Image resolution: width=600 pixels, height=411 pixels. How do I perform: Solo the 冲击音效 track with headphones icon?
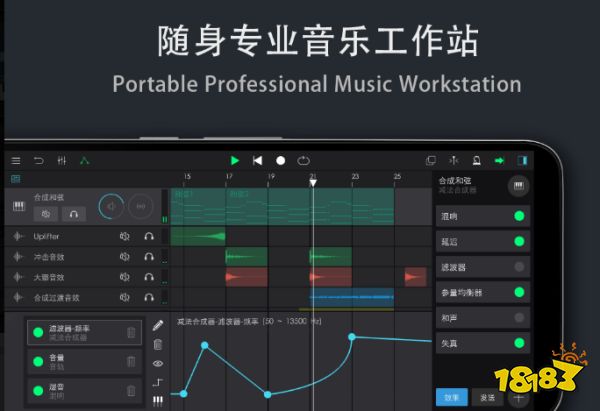[x=148, y=256]
